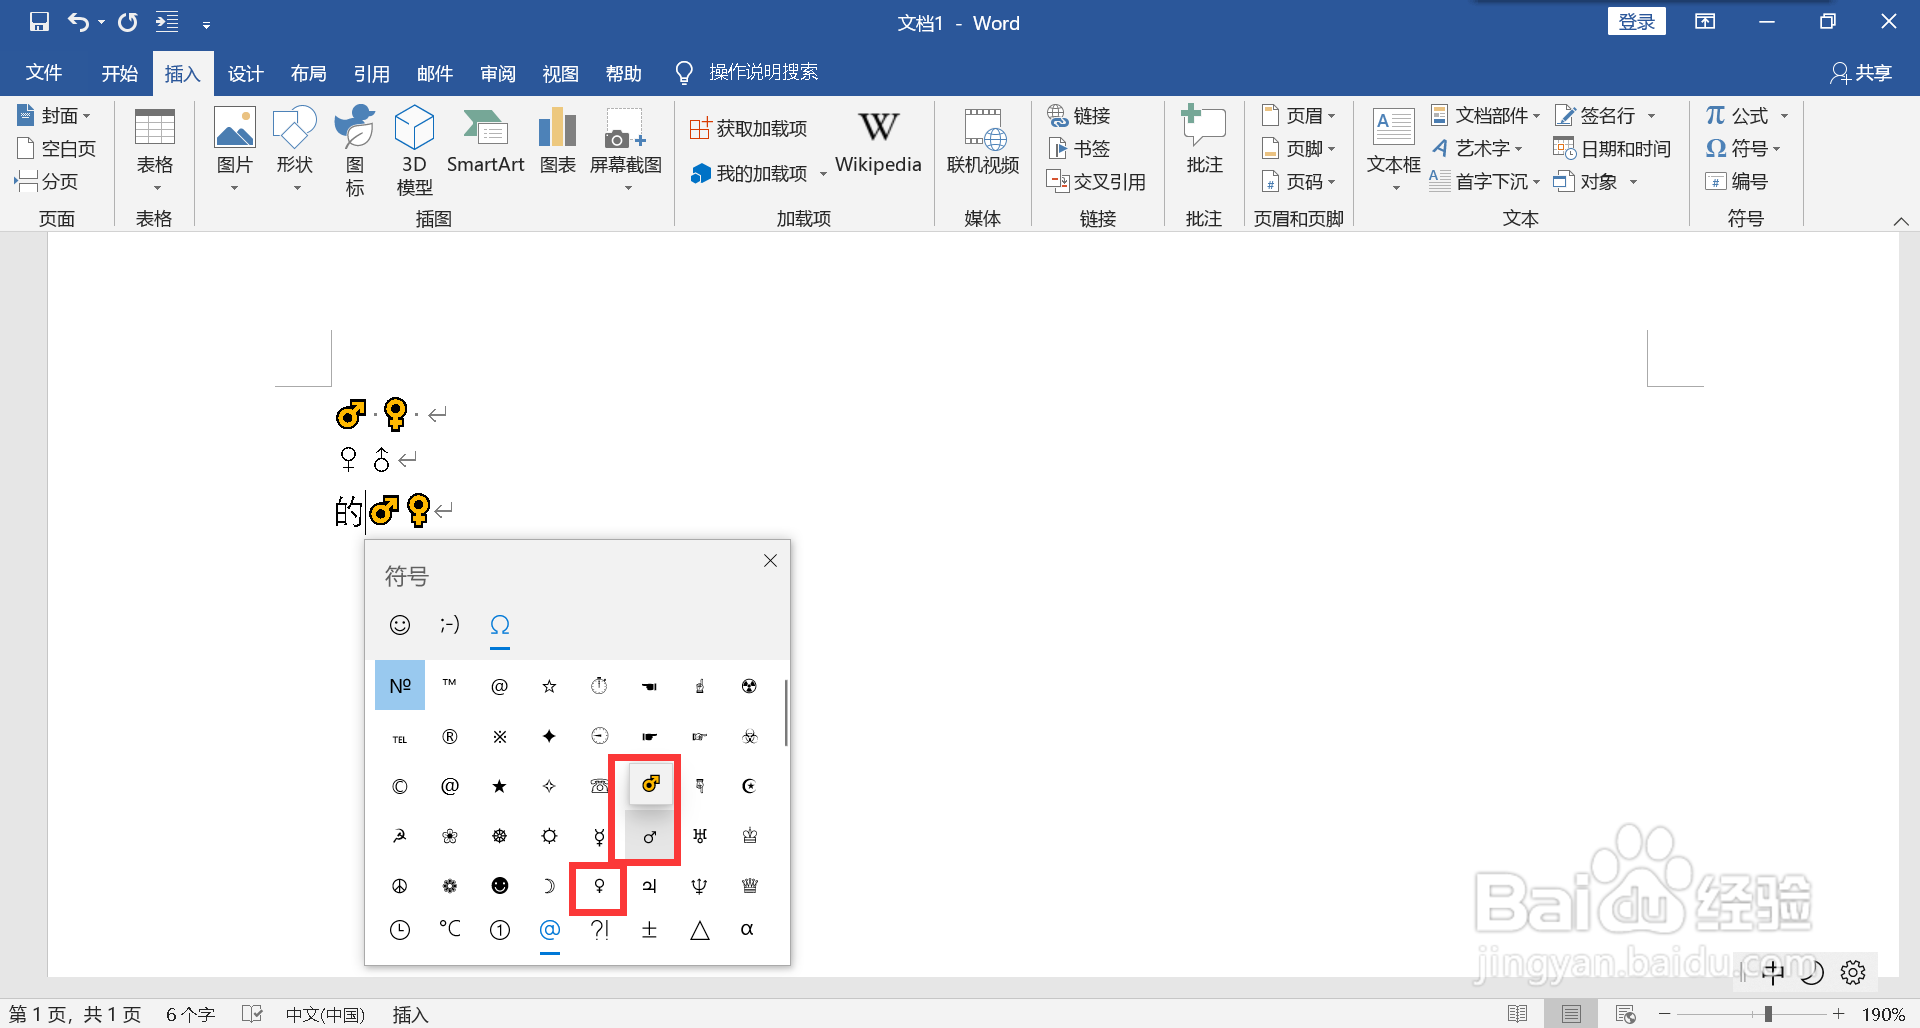
Task: Switch to text emoticon ;-) tab
Action: tap(450, 625)
